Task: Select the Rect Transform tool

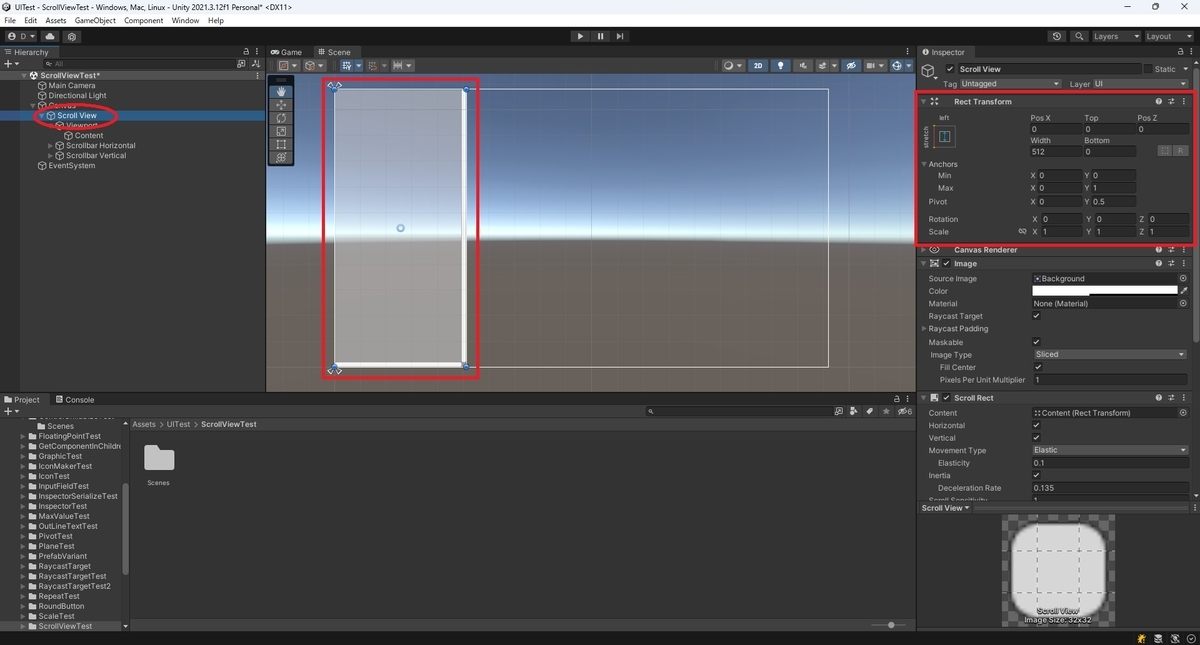Action: 280,144
